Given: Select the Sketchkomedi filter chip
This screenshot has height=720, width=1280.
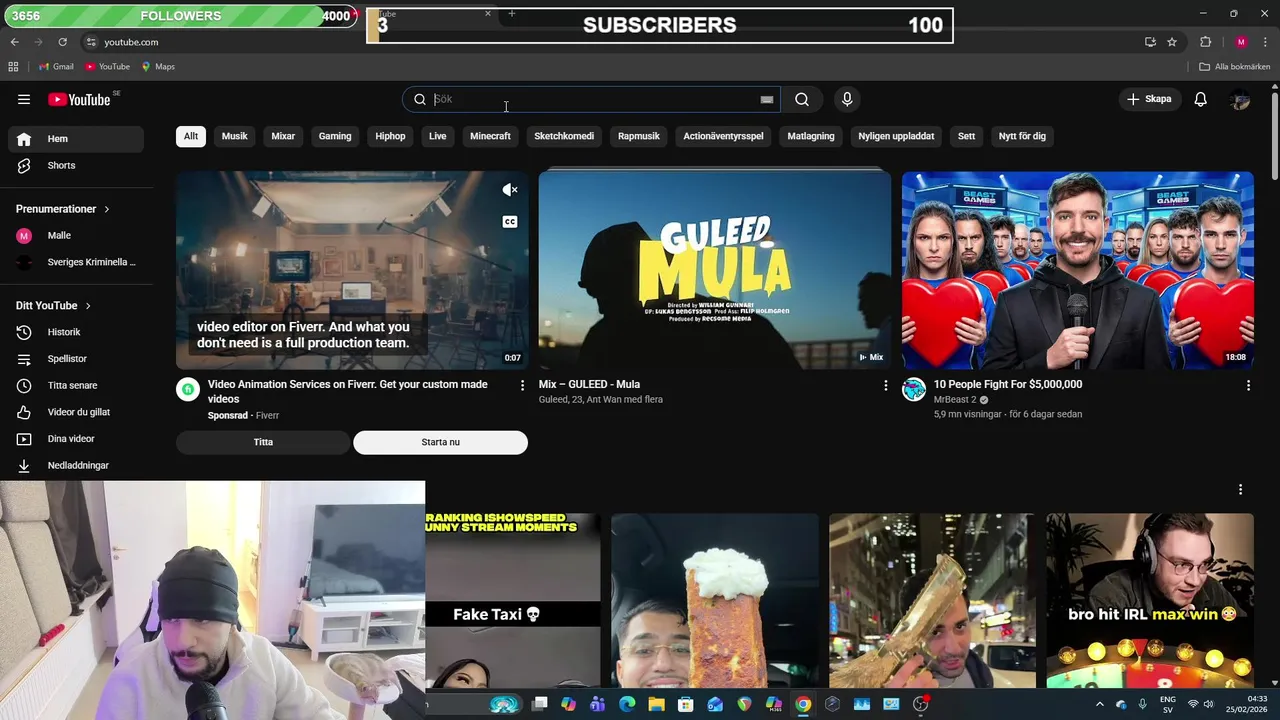Looking at the screenshot, I should pos(564,136).
